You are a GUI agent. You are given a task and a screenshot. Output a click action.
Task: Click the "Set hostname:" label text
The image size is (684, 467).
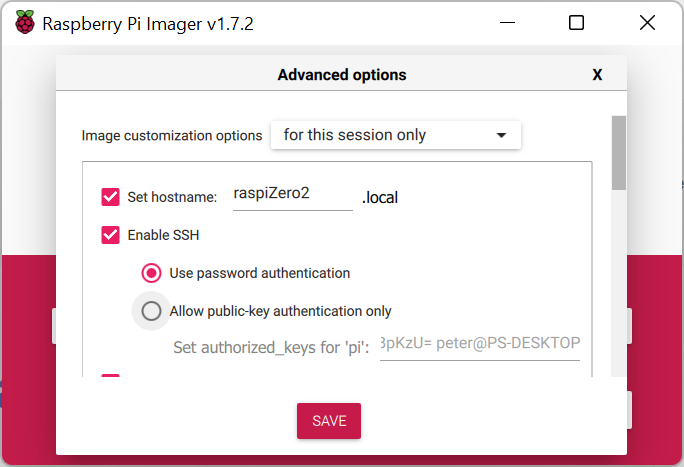pyautogui.click(x=172, y=197)
